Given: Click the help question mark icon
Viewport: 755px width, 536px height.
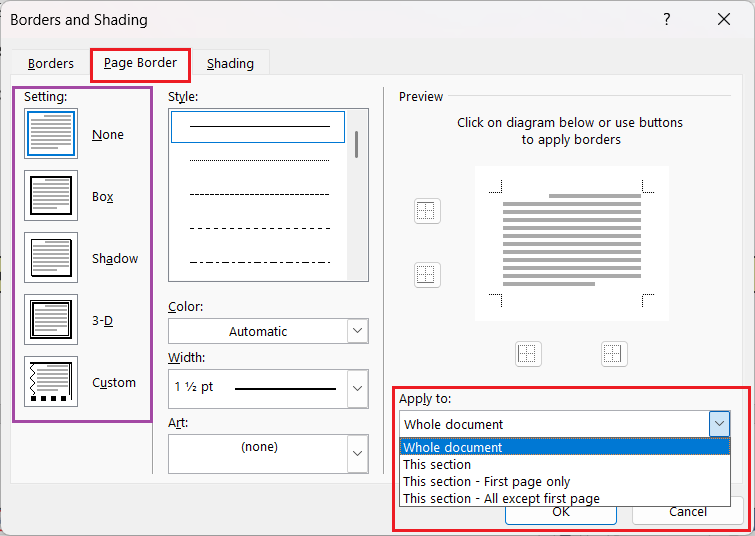Looking at the screenshot, I should 666,19.
